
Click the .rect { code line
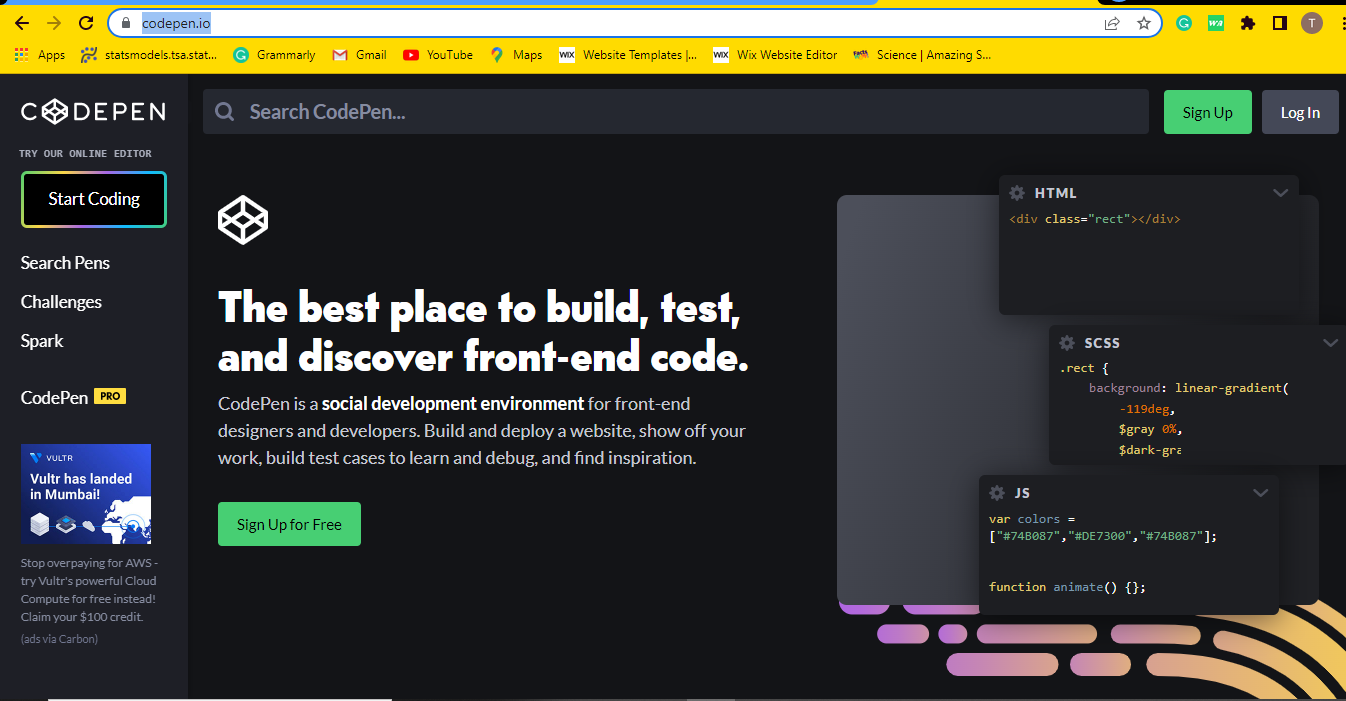(x=1084, y=369)
